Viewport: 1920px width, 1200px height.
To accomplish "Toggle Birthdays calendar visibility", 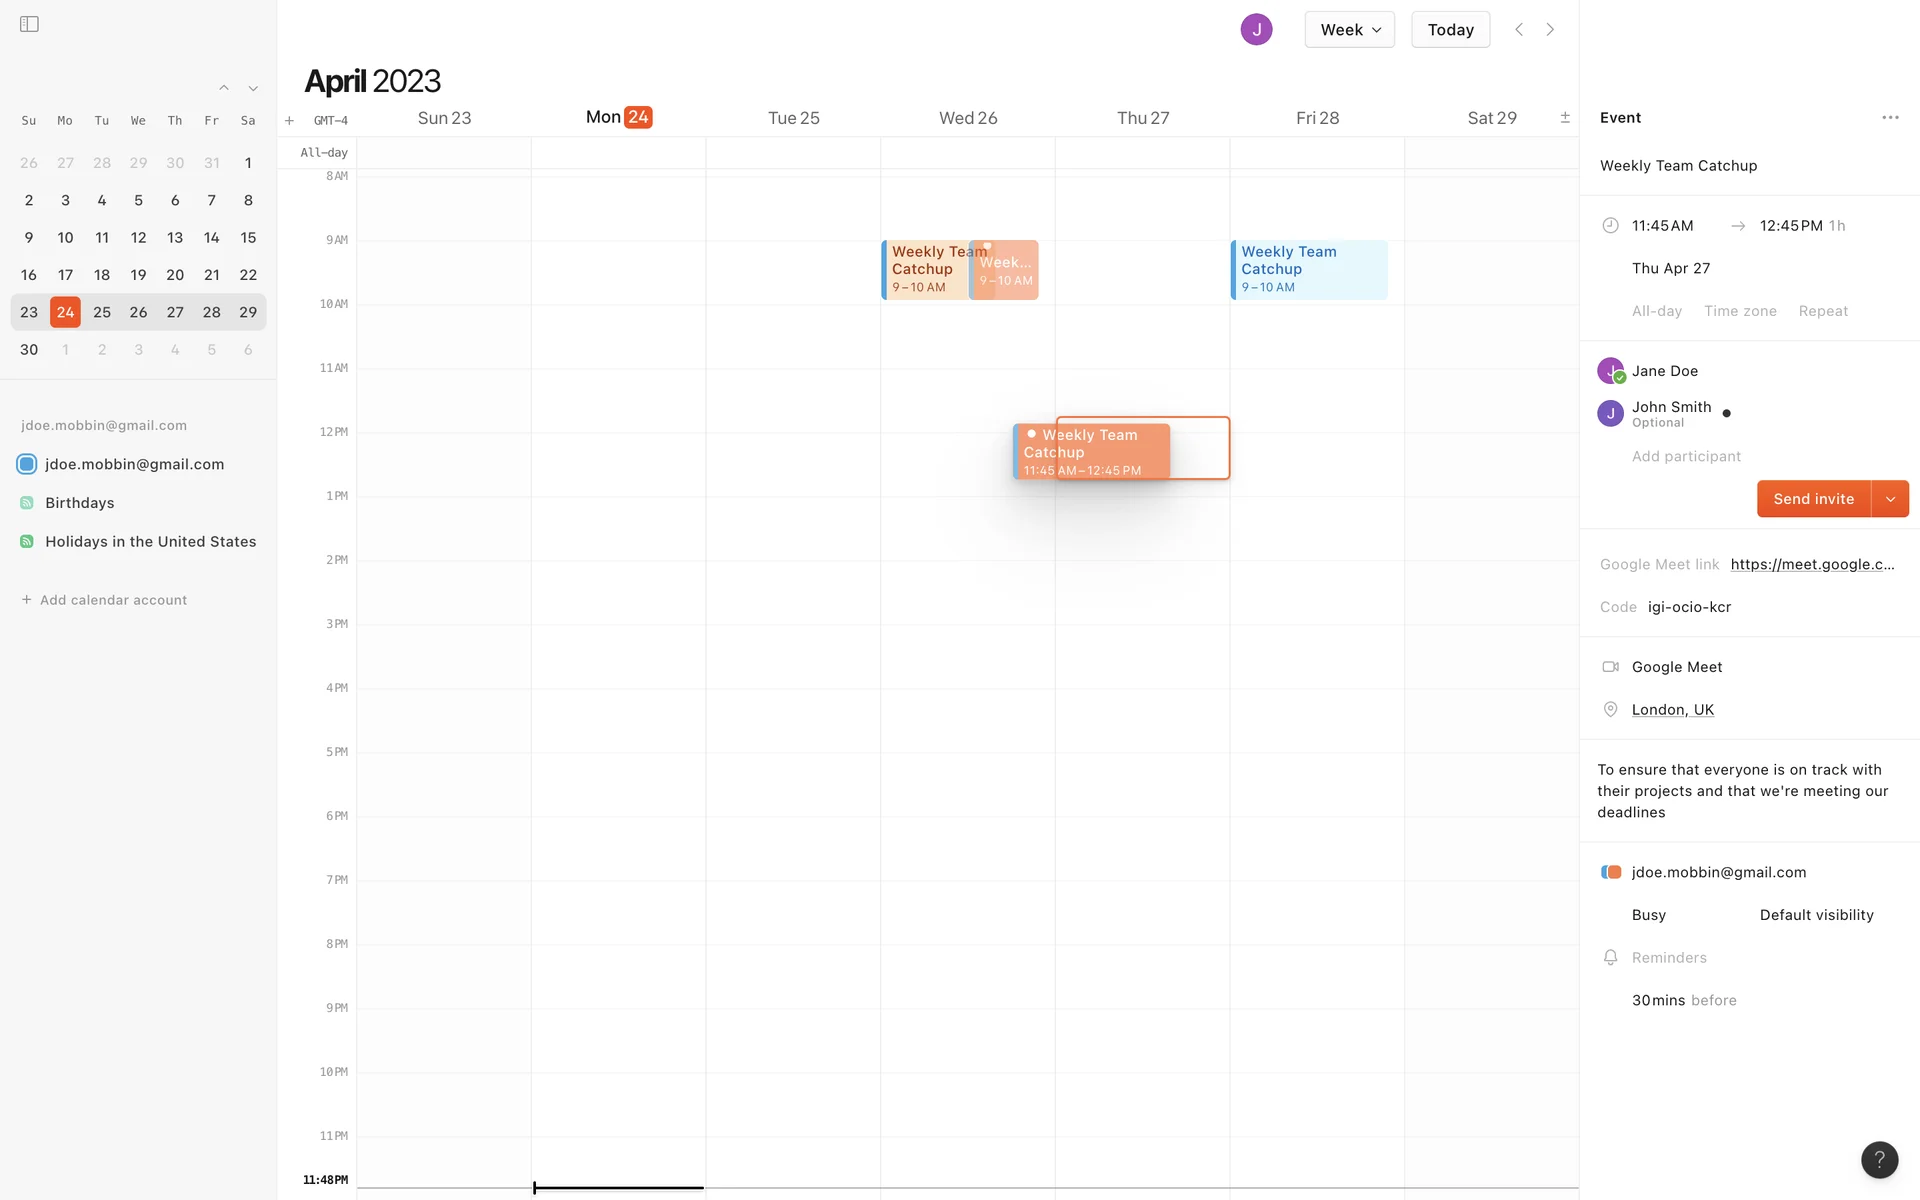I will click(x=27, y=503).
